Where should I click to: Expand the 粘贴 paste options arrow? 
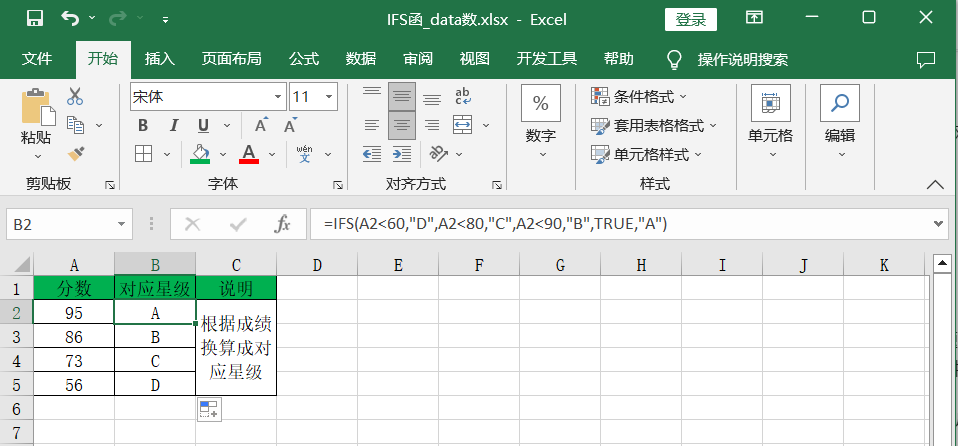click(x=37, y=156)
